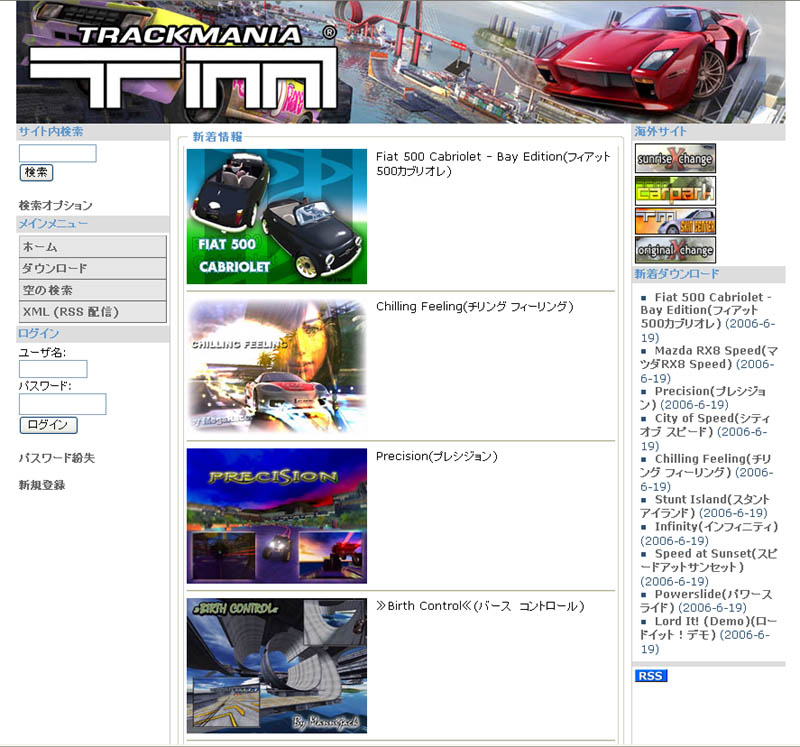Focus the ユーザ名 username field

(53, 369)
